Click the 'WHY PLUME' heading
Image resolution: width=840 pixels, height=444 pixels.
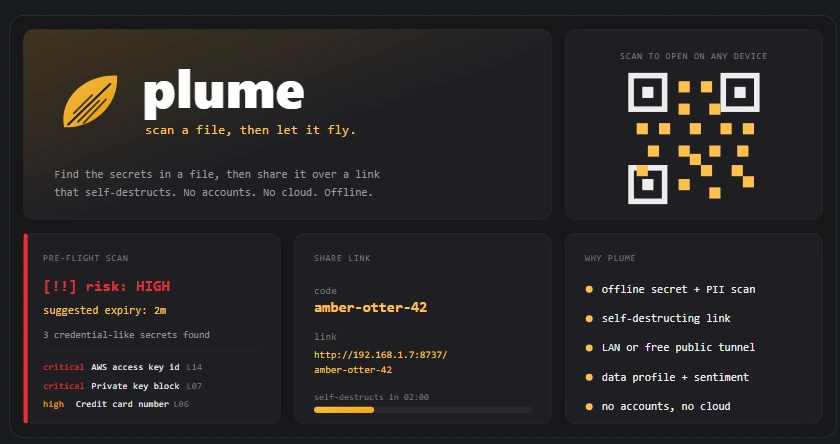coord(610,258)
